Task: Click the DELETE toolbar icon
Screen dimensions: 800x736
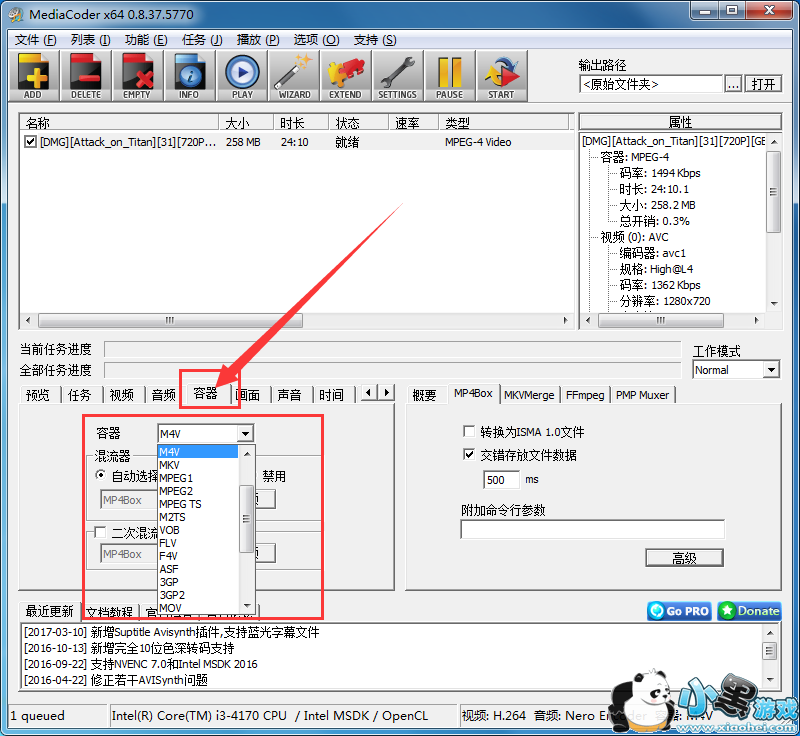Action: coord(86,76)
